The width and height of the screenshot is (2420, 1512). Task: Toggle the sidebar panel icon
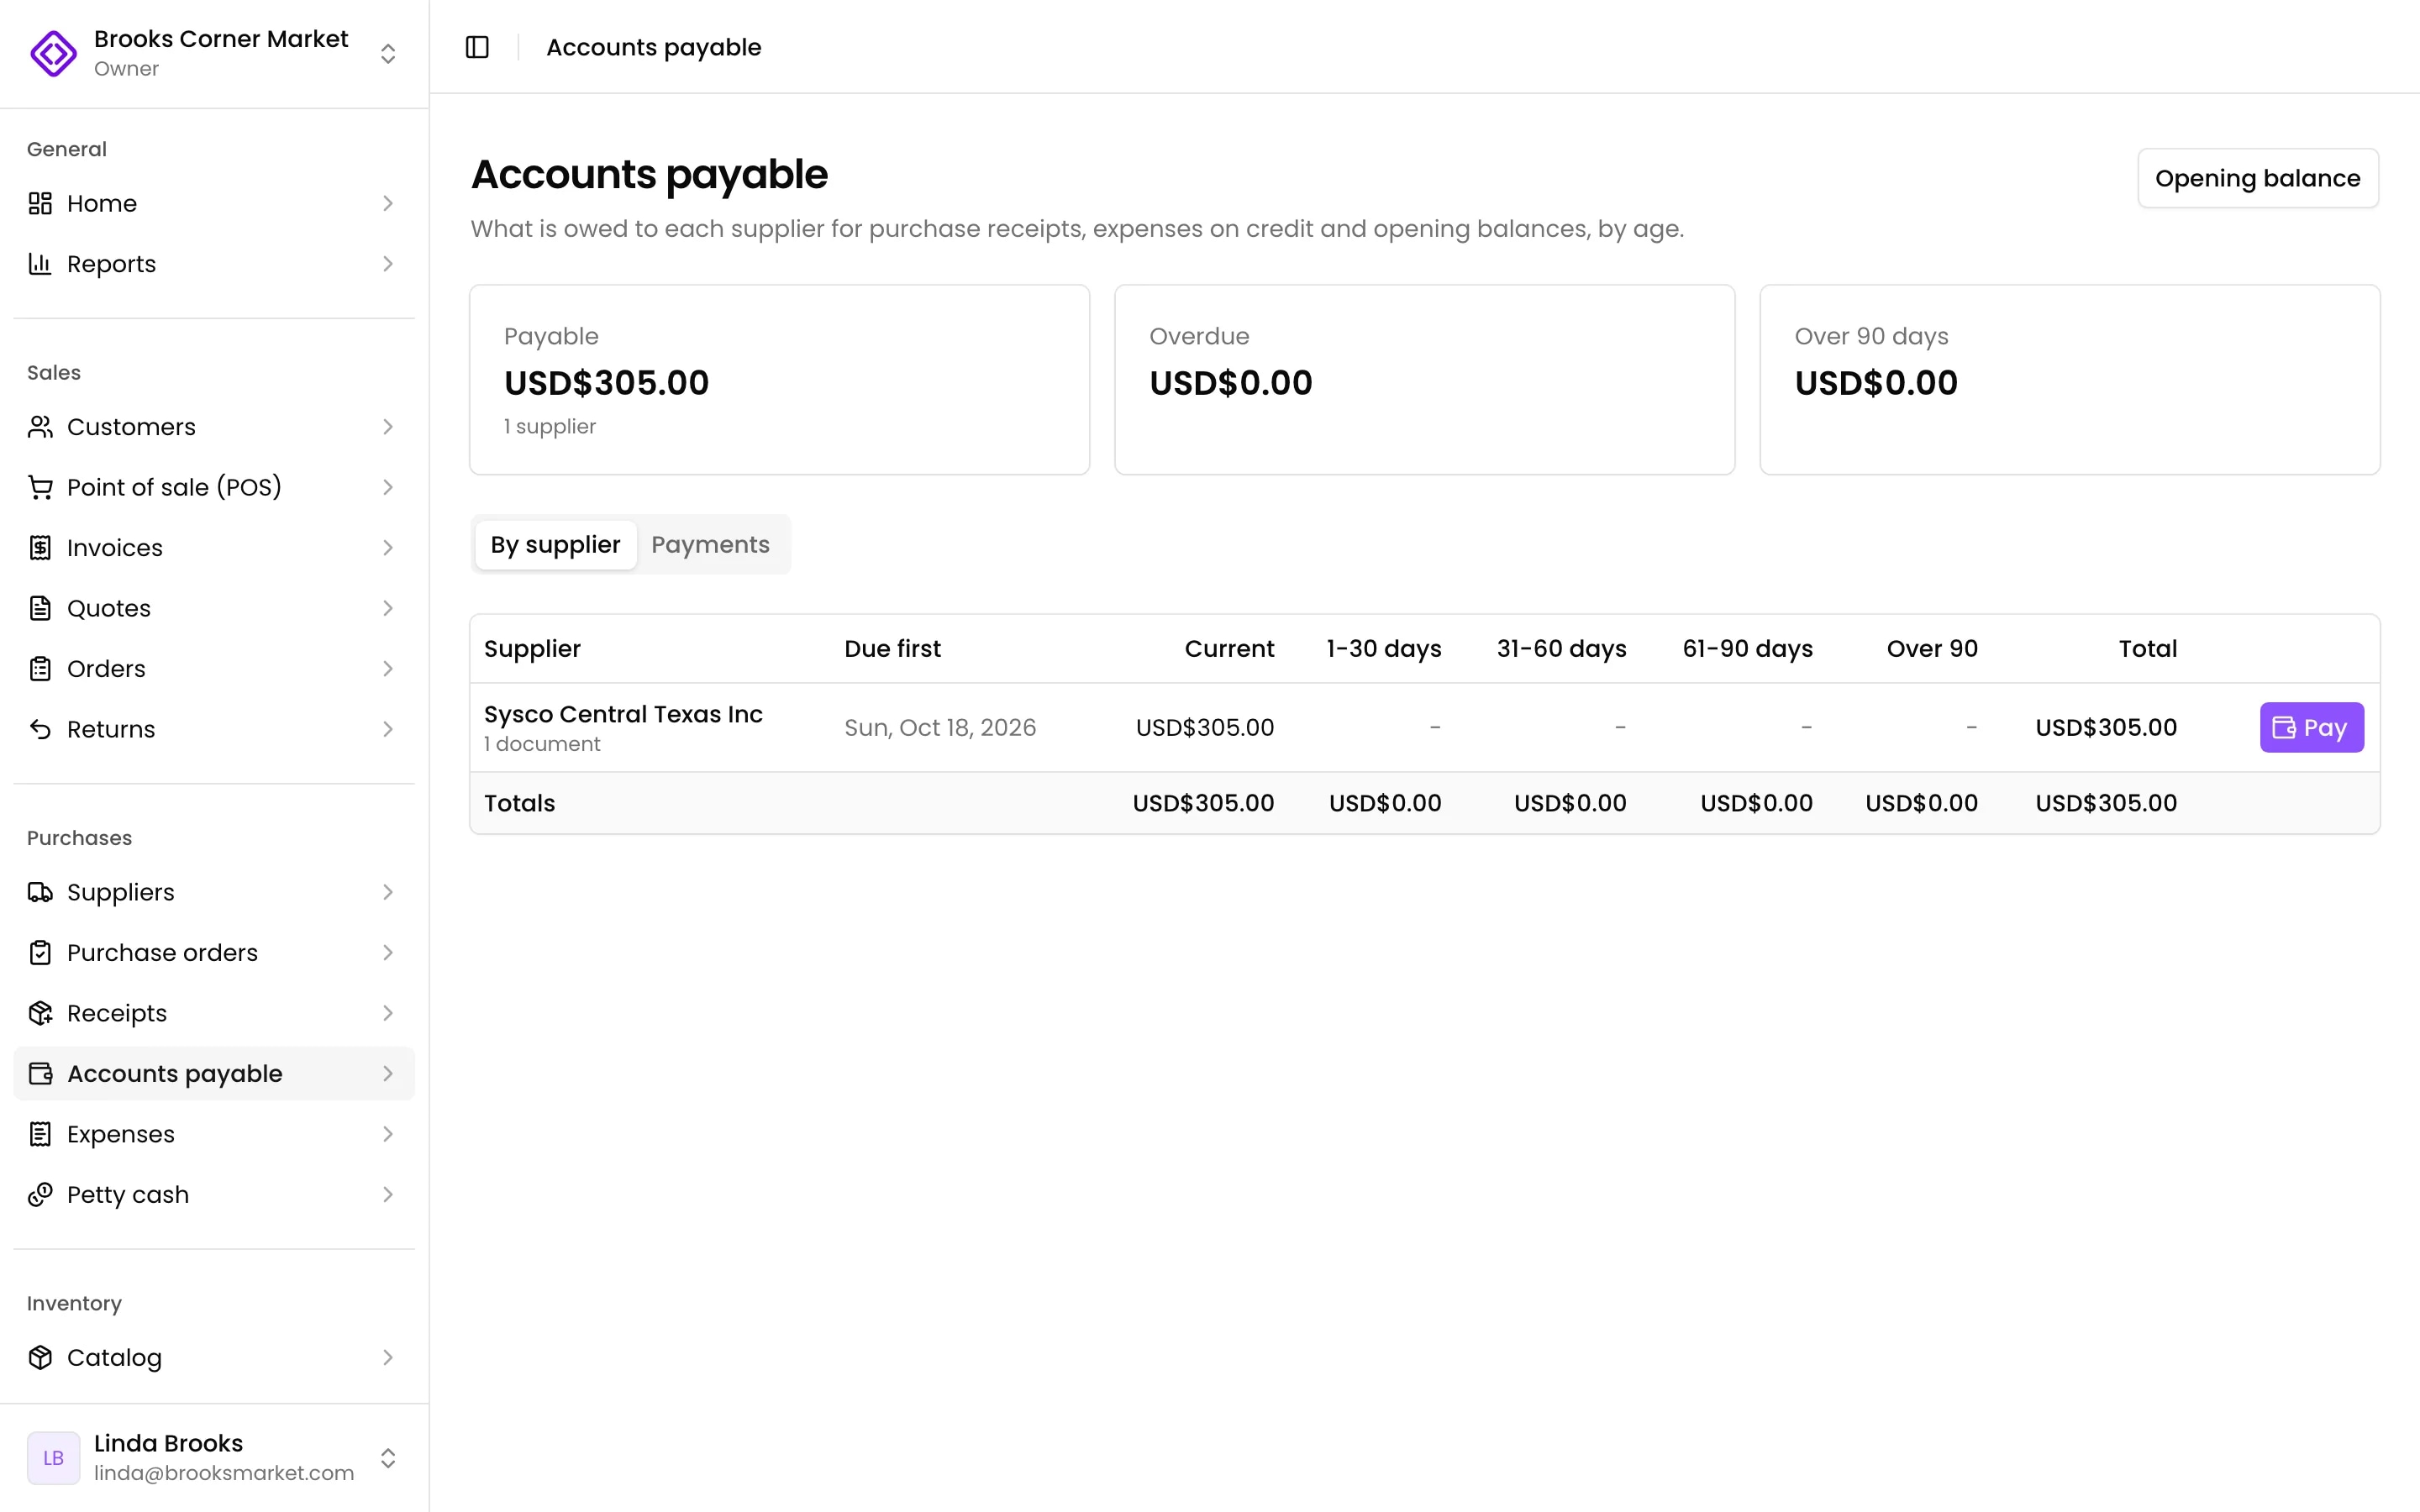[x=477, y=47]
